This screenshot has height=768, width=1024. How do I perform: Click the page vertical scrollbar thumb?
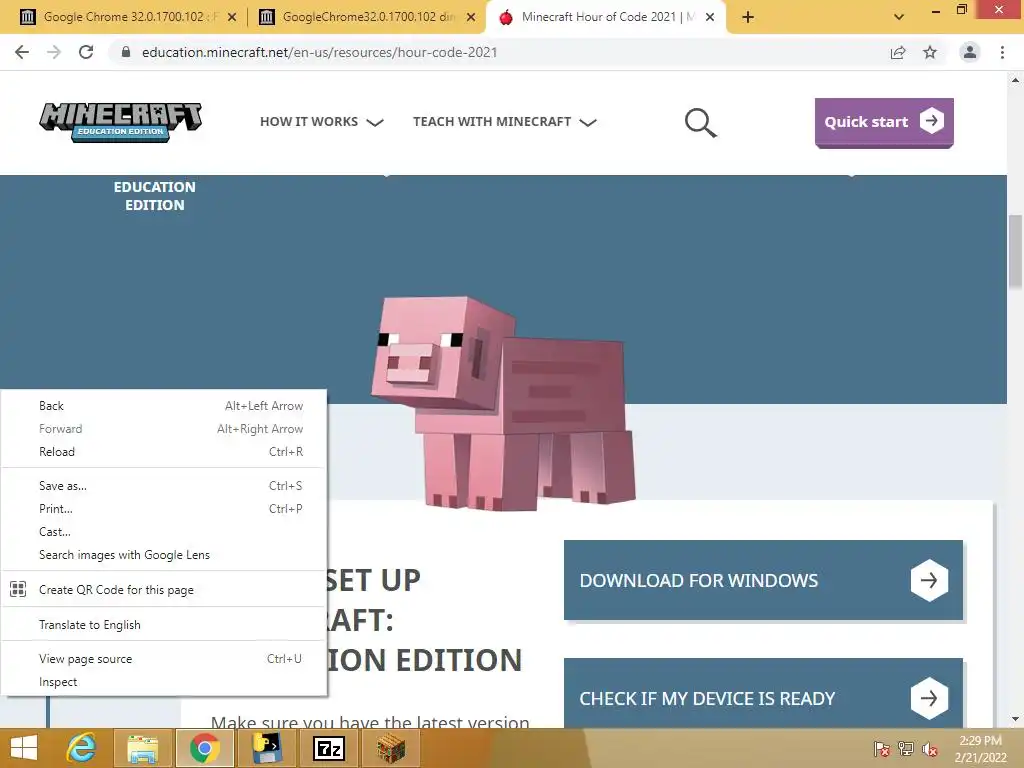(x=1015, y=251)
